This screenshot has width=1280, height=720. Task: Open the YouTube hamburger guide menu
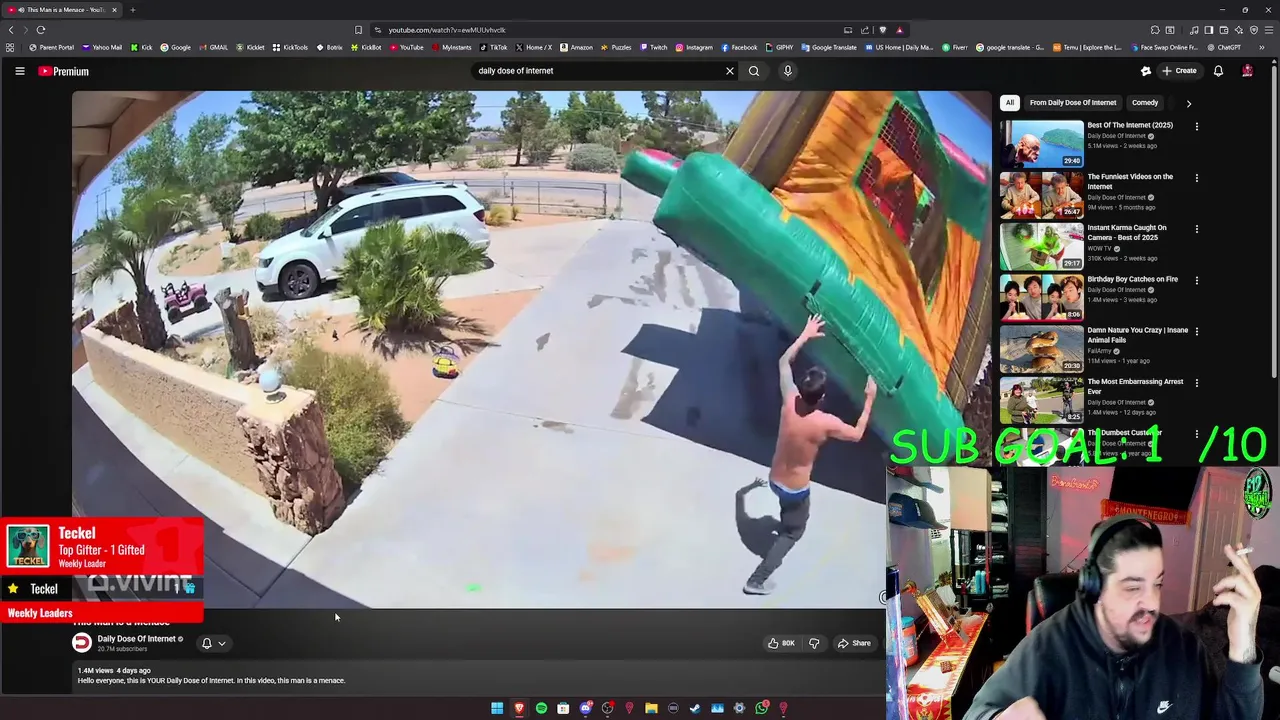(19, 71)
